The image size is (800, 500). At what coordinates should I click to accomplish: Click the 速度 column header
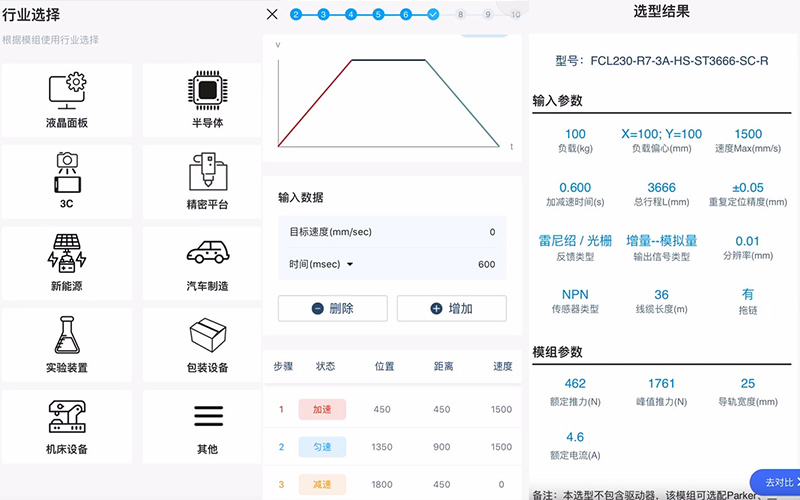pos(503,366)
